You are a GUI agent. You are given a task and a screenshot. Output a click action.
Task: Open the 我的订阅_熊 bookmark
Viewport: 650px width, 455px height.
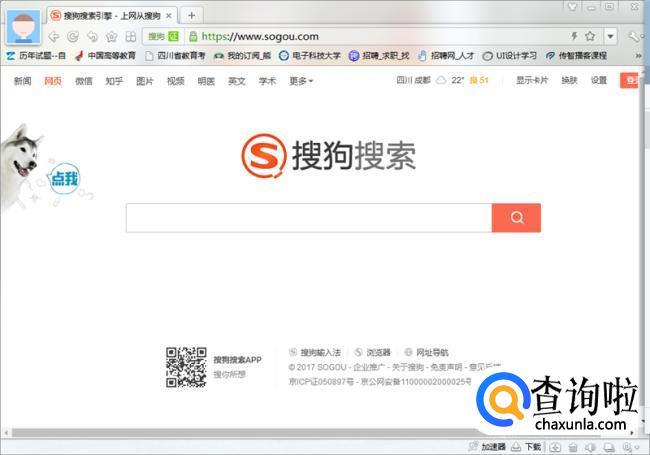pos(243,56)
